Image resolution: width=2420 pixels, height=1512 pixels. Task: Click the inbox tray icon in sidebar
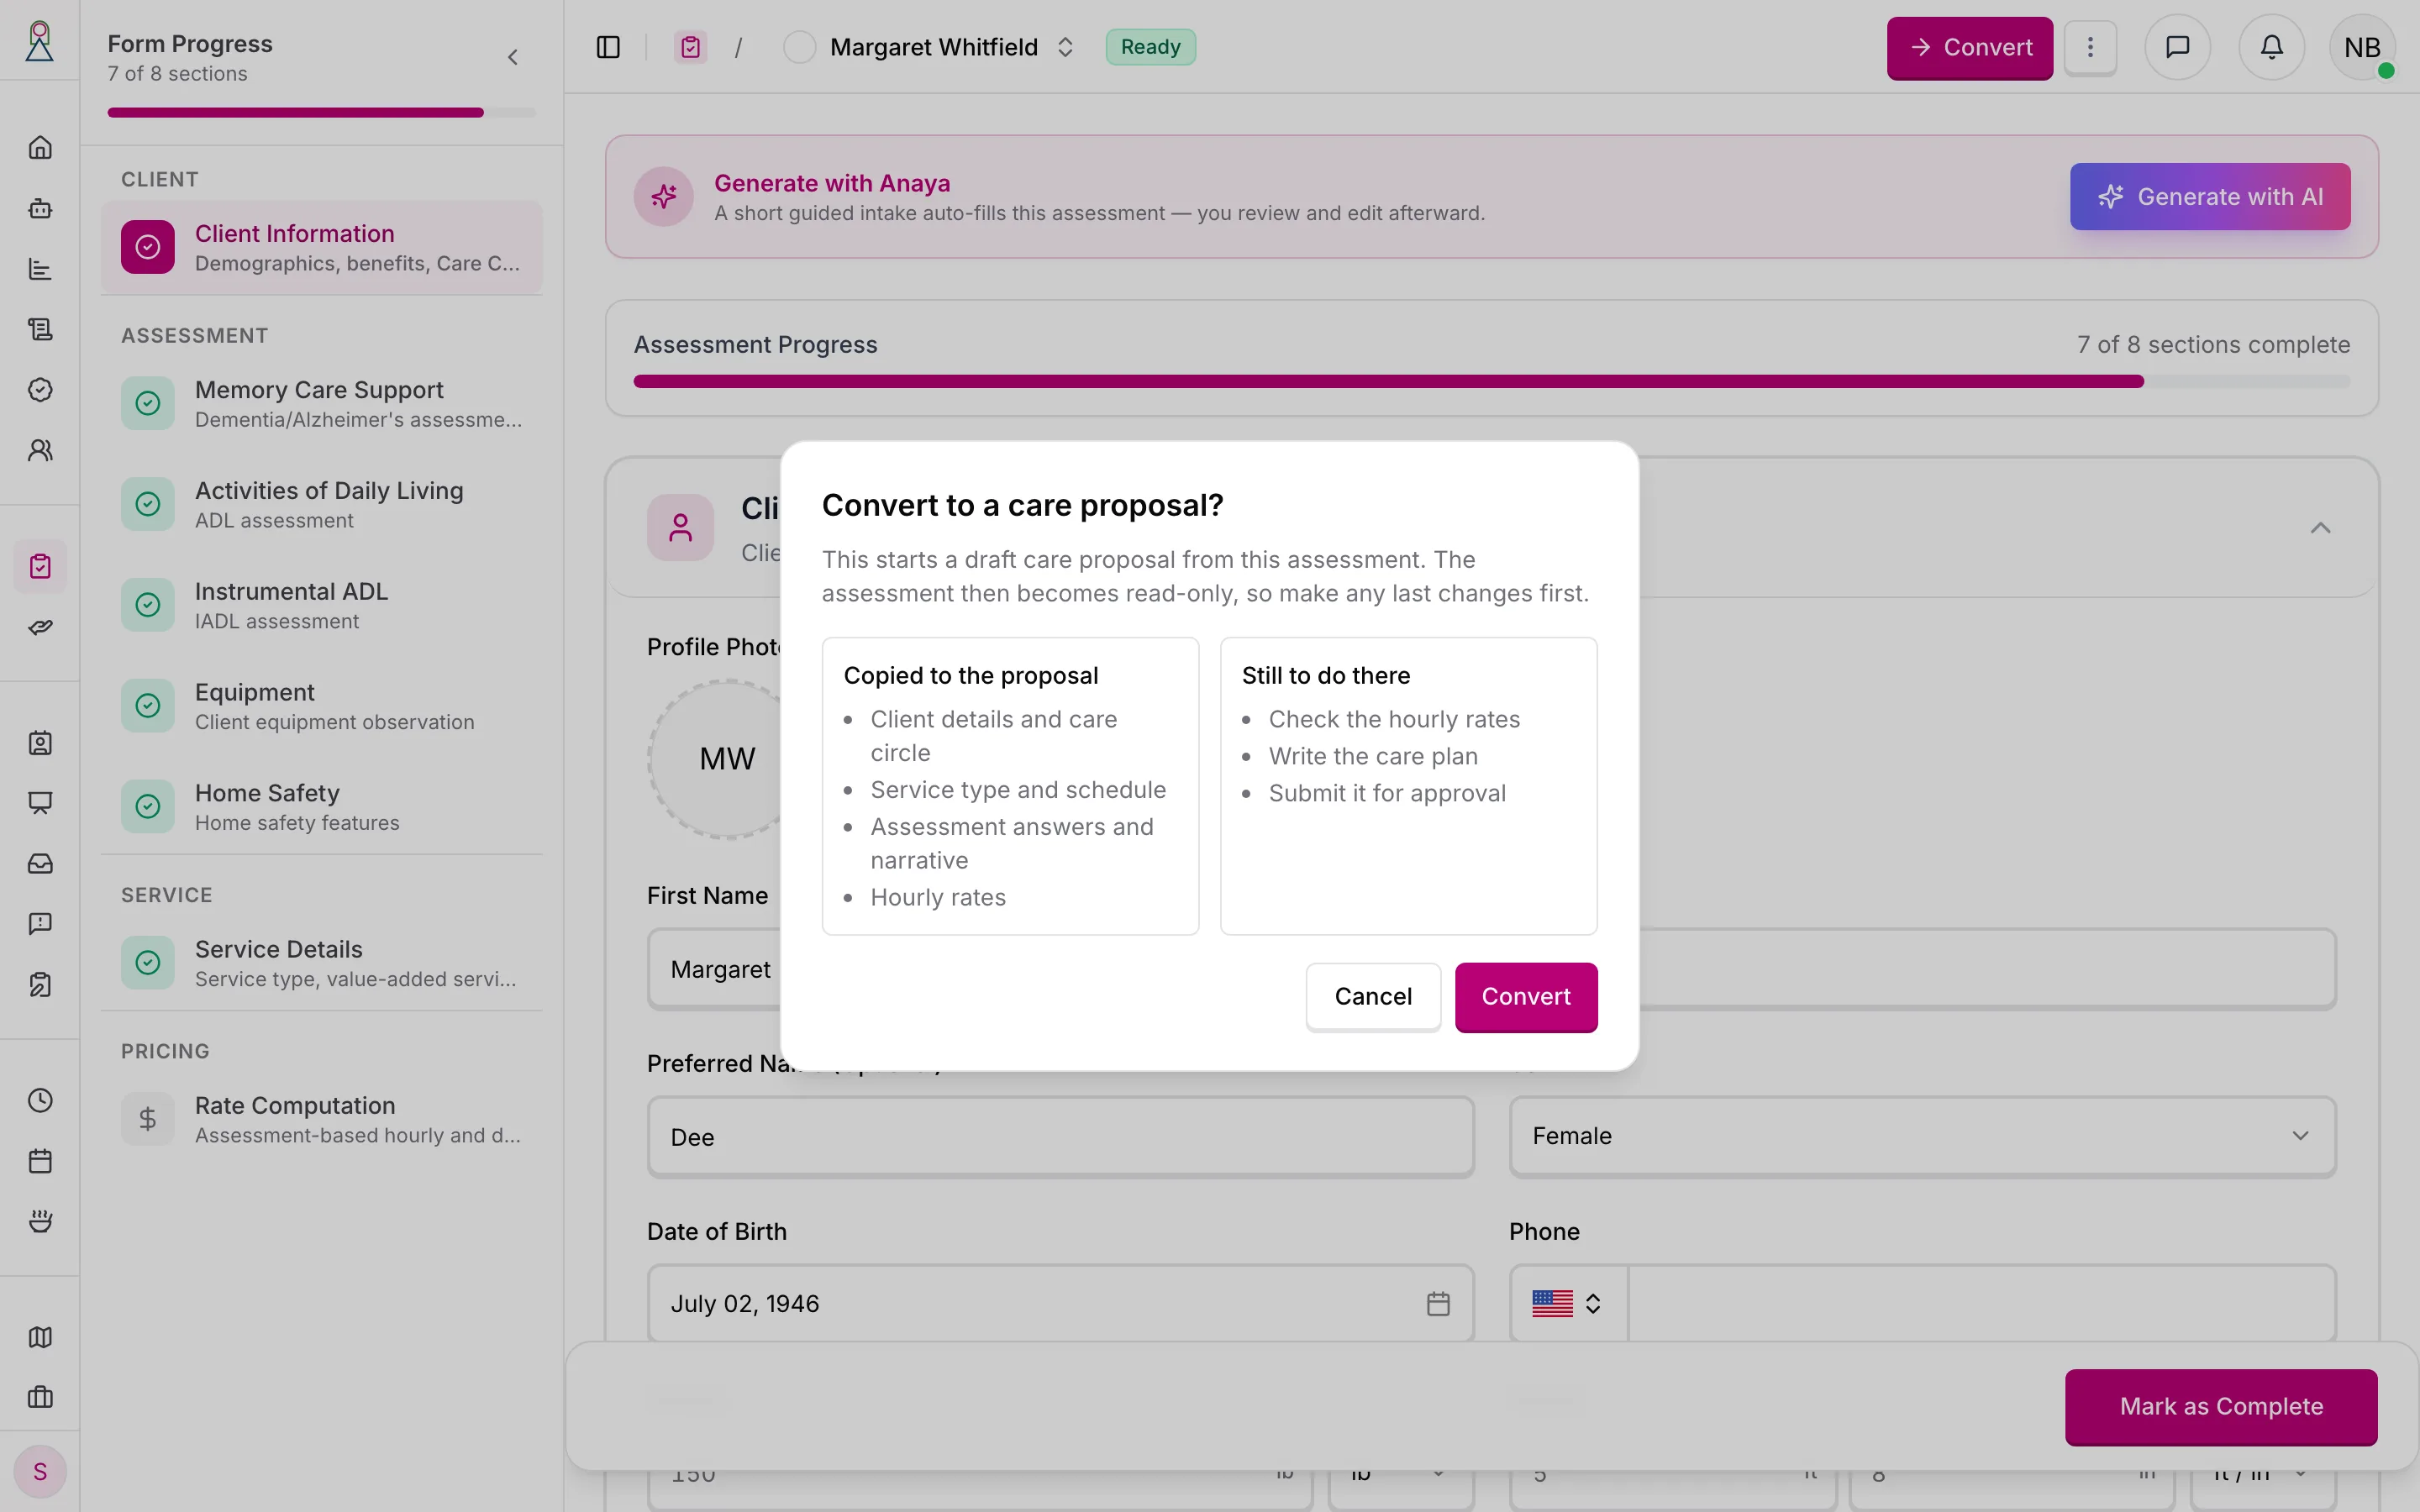(x=40, y=863)
